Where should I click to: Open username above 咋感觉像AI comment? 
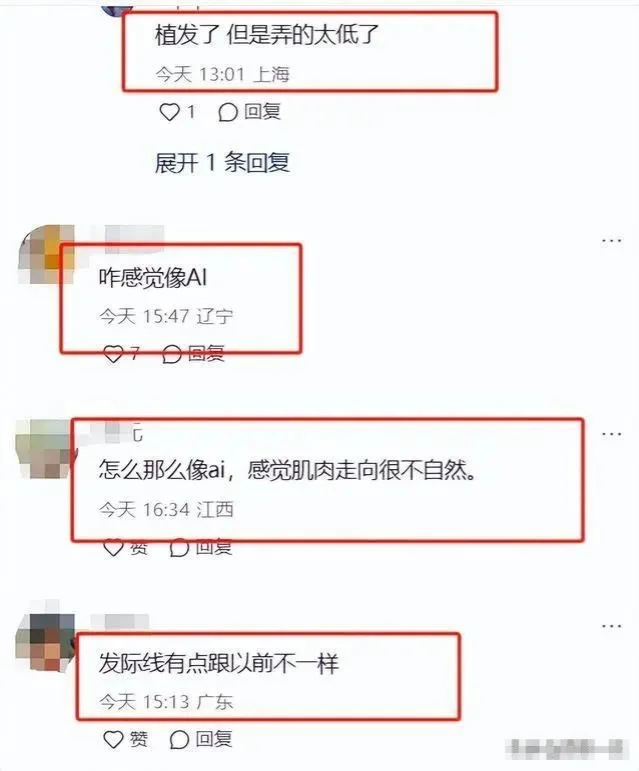134,236
